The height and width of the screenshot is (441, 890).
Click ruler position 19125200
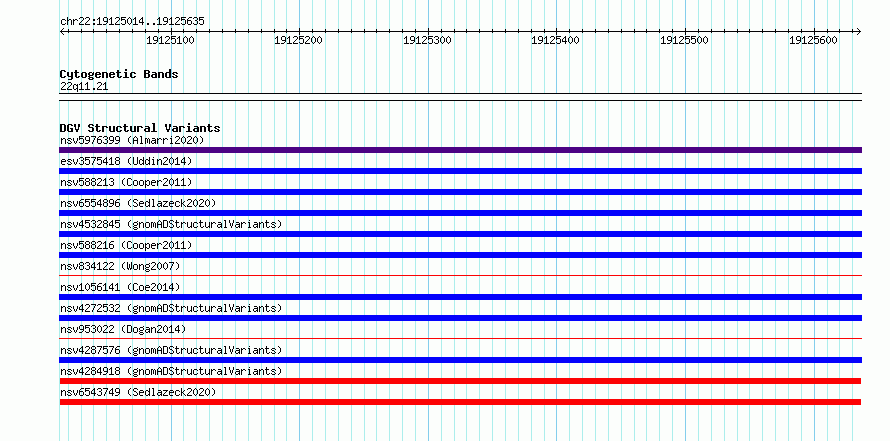coord(299,40)
